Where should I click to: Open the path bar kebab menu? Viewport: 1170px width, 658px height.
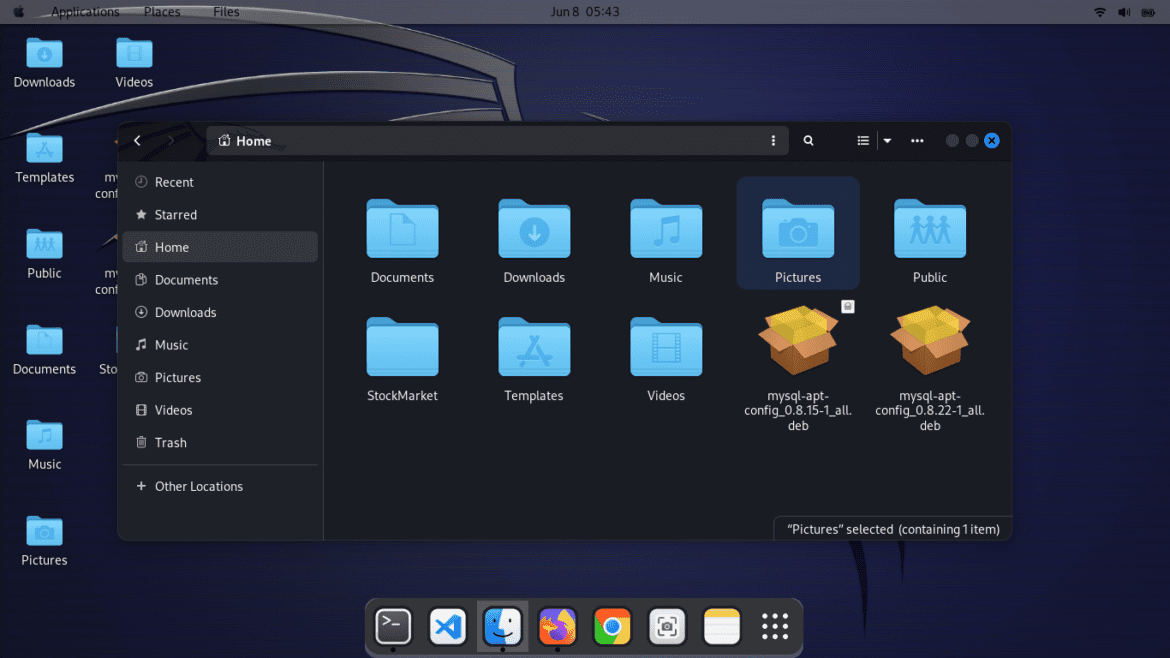(x=773, y=140)
